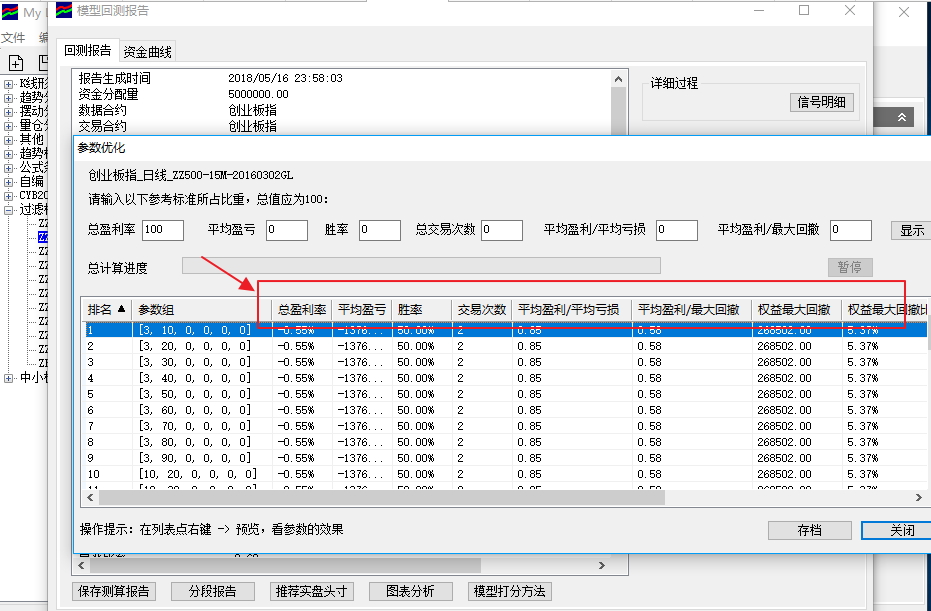Open the 文件 menu
Viewport: 931px width, 611px height.
tap(12, 38)
